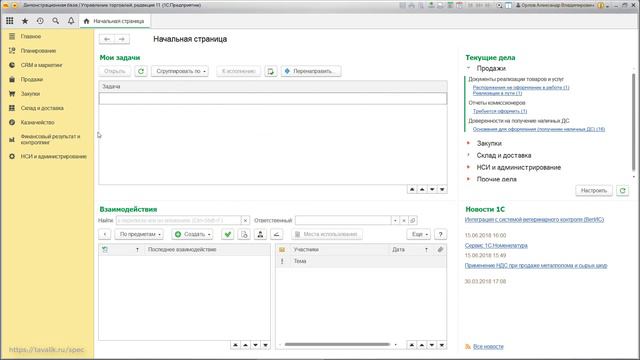Screen dimensions: 640x360
Task: Open Распоряжения на оформление в работе link
Action: (x=521, y=87)
